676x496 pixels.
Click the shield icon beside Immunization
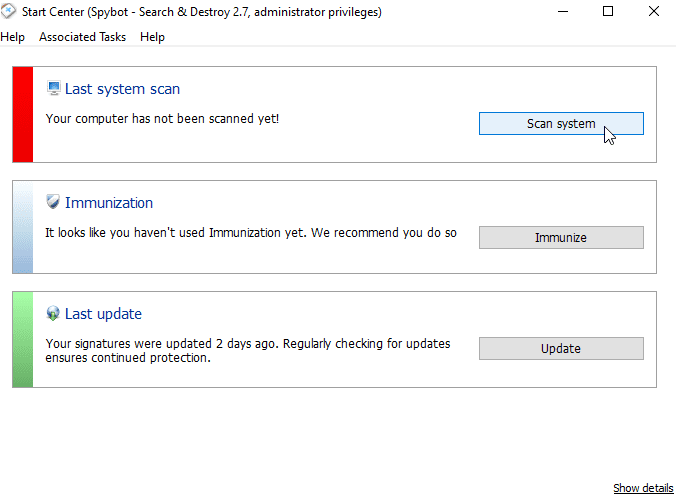tap(53, 202)
